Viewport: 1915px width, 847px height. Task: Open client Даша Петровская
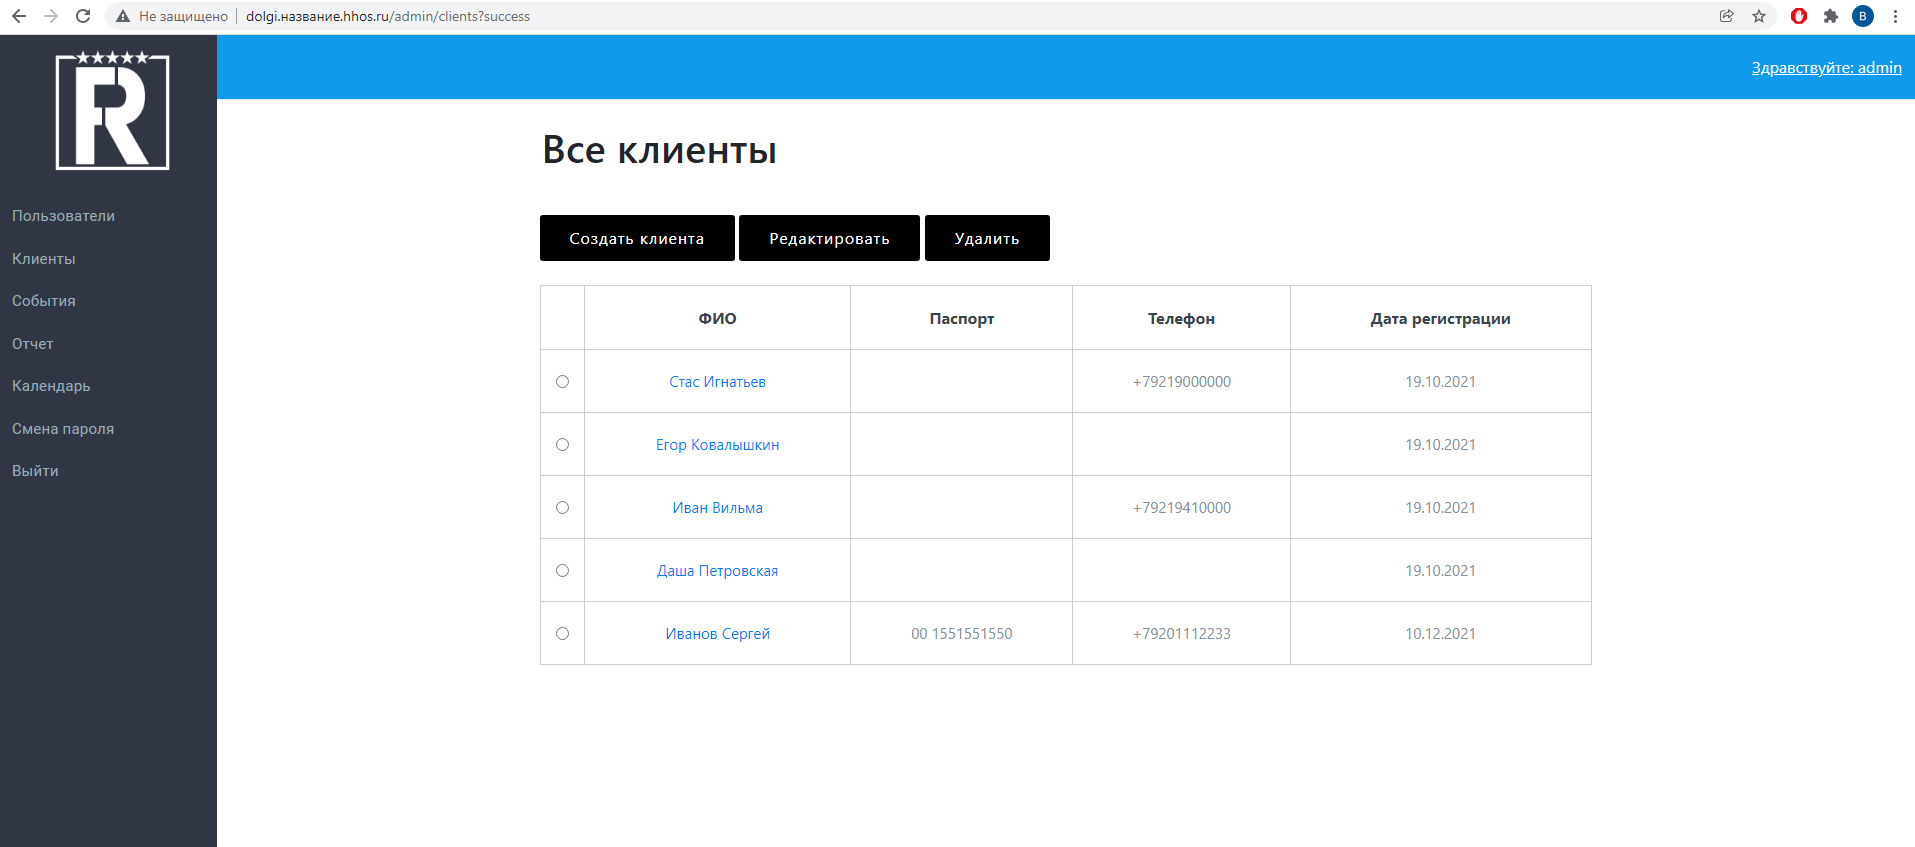(x=717, y=571)
